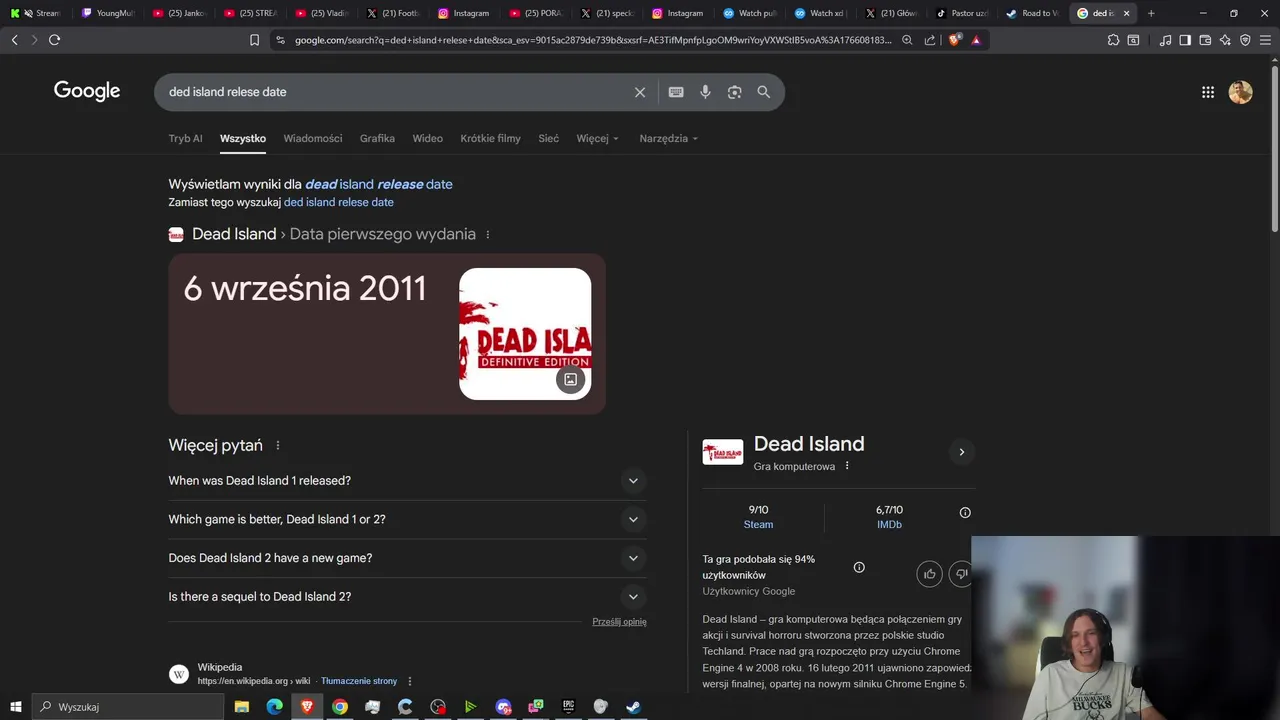Select the Wiadomości search tab
Viewport: 1280px width, 720px height.
pyautogui.click(x=313, y=139)
